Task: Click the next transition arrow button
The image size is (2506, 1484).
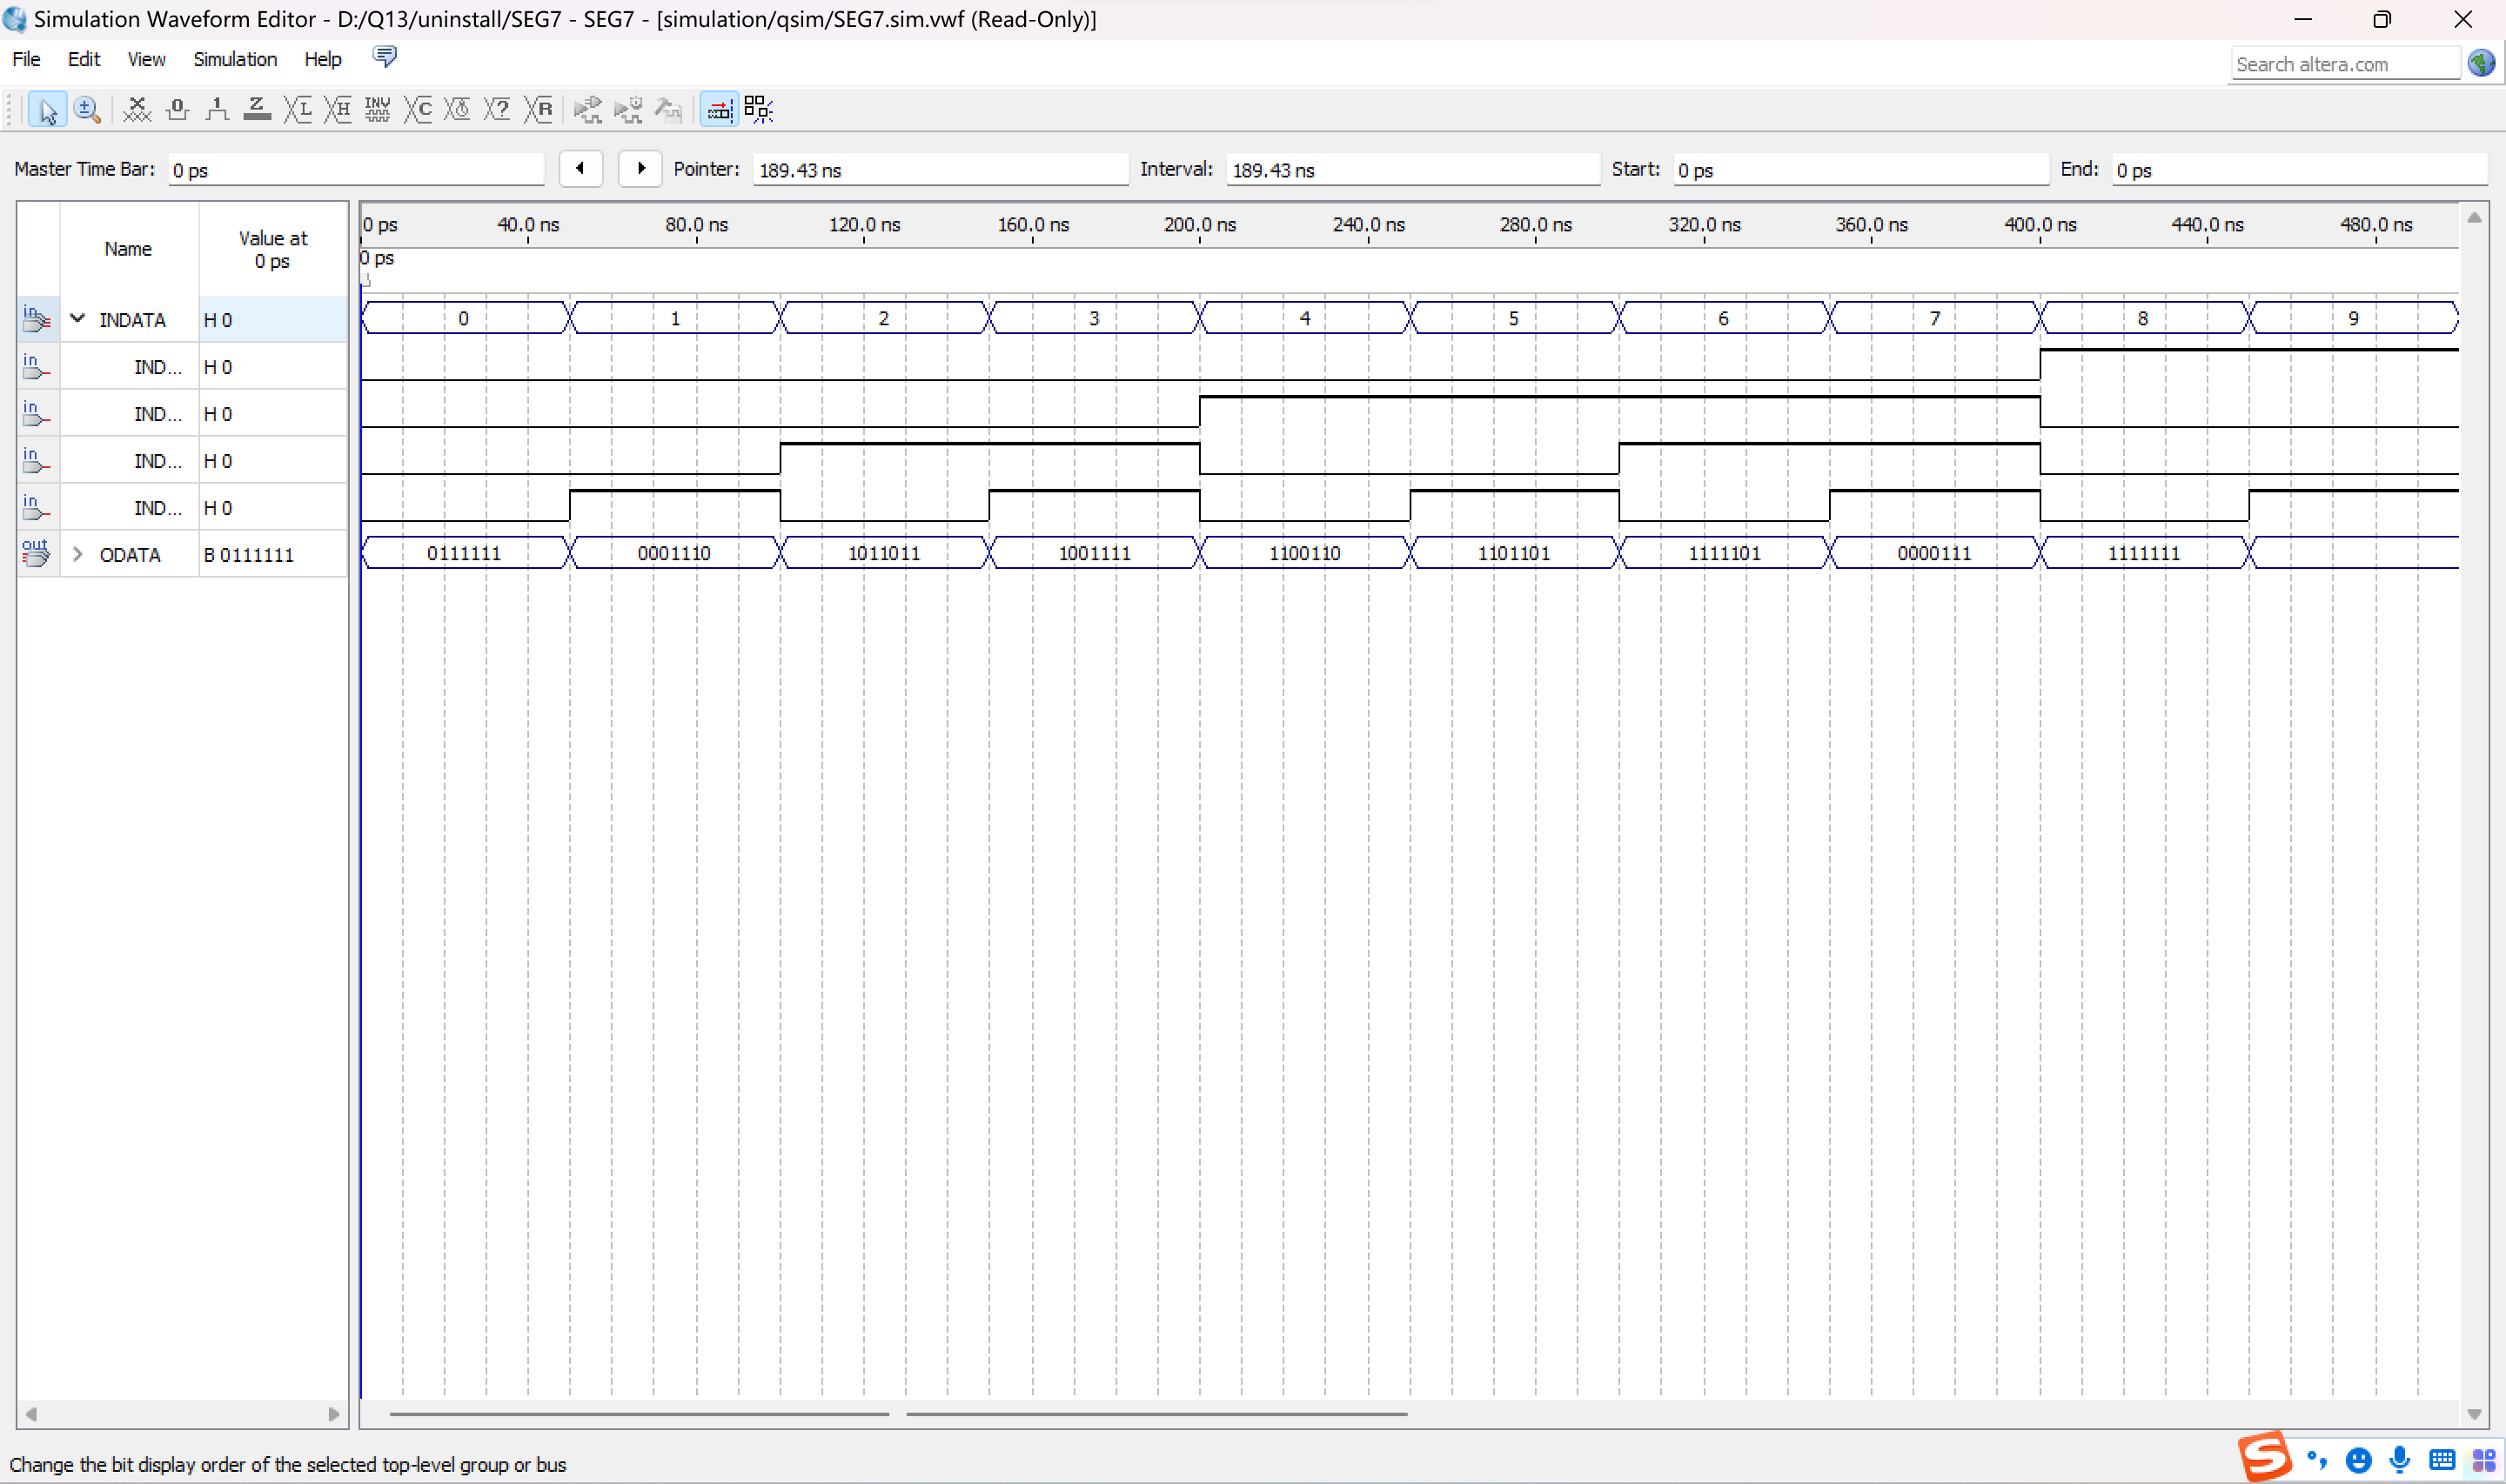Action: point(640,168)
